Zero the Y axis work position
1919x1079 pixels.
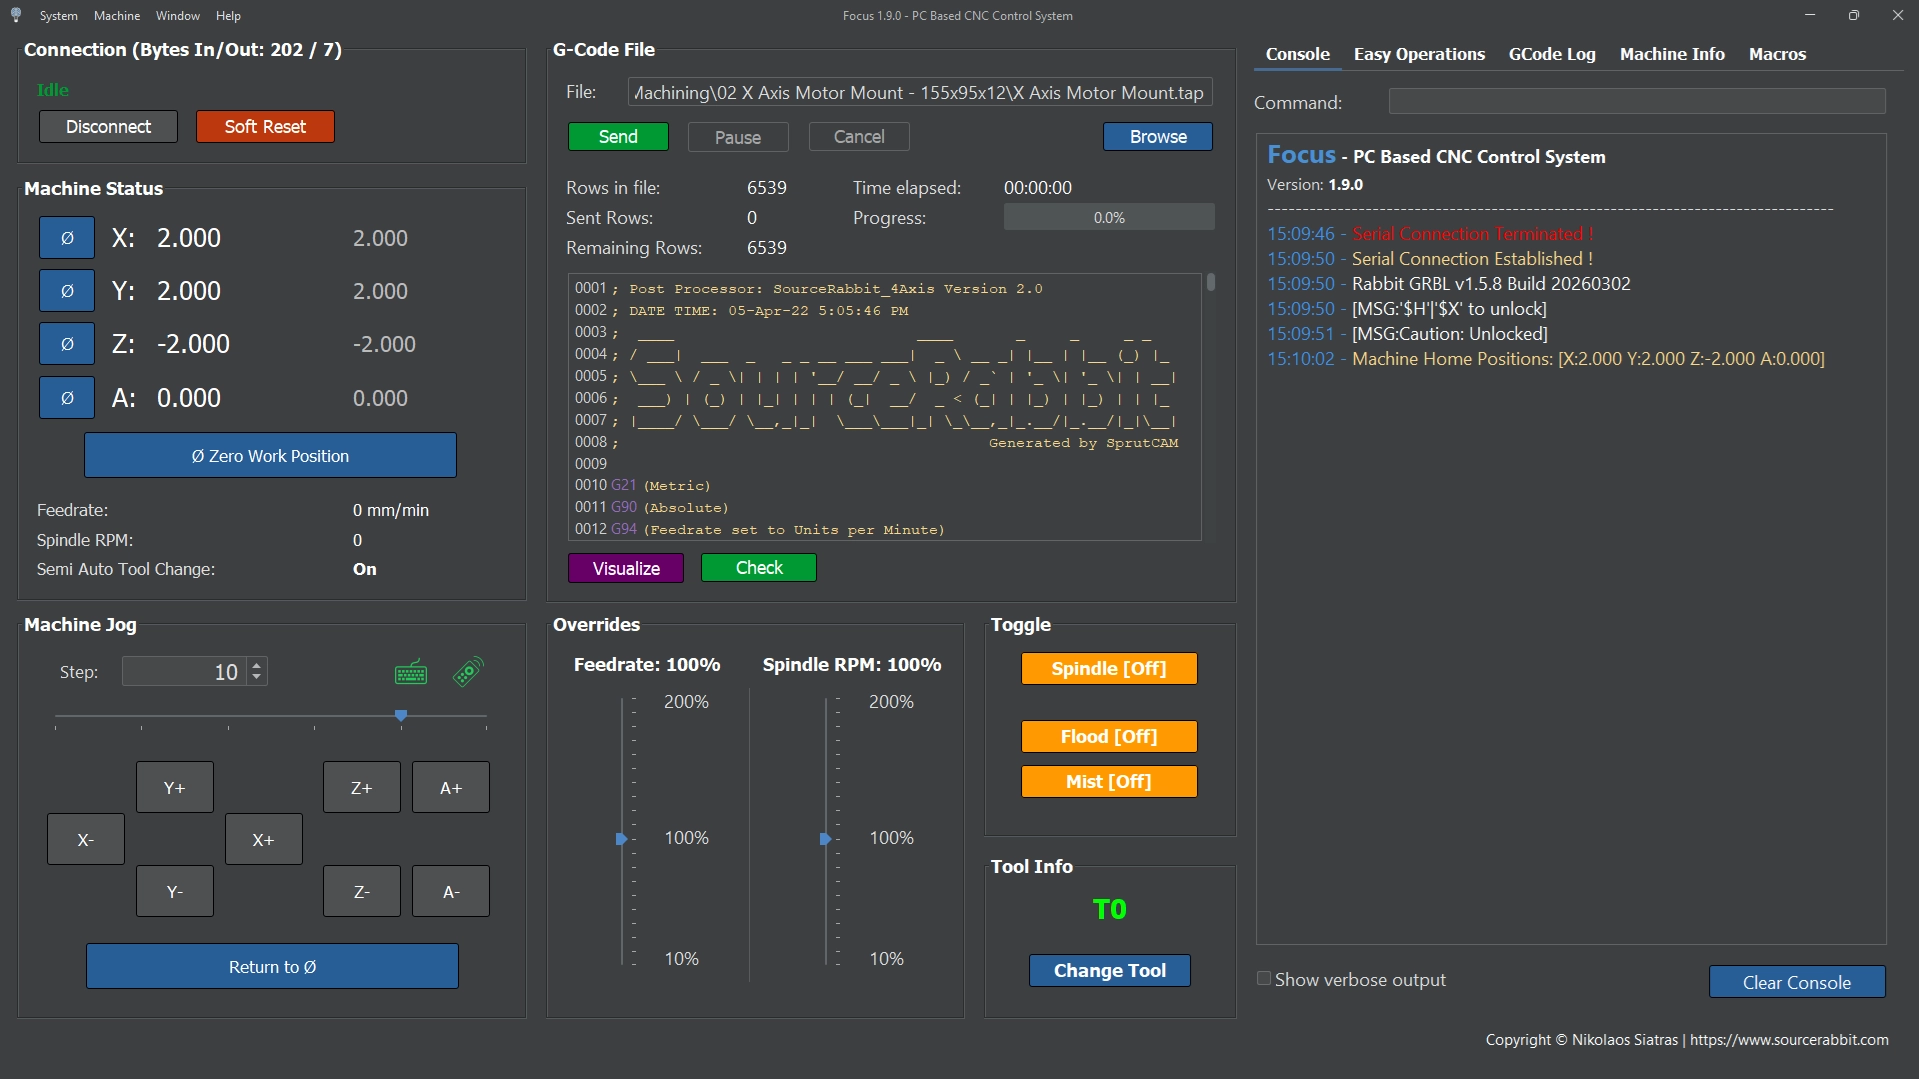point(67,291)
